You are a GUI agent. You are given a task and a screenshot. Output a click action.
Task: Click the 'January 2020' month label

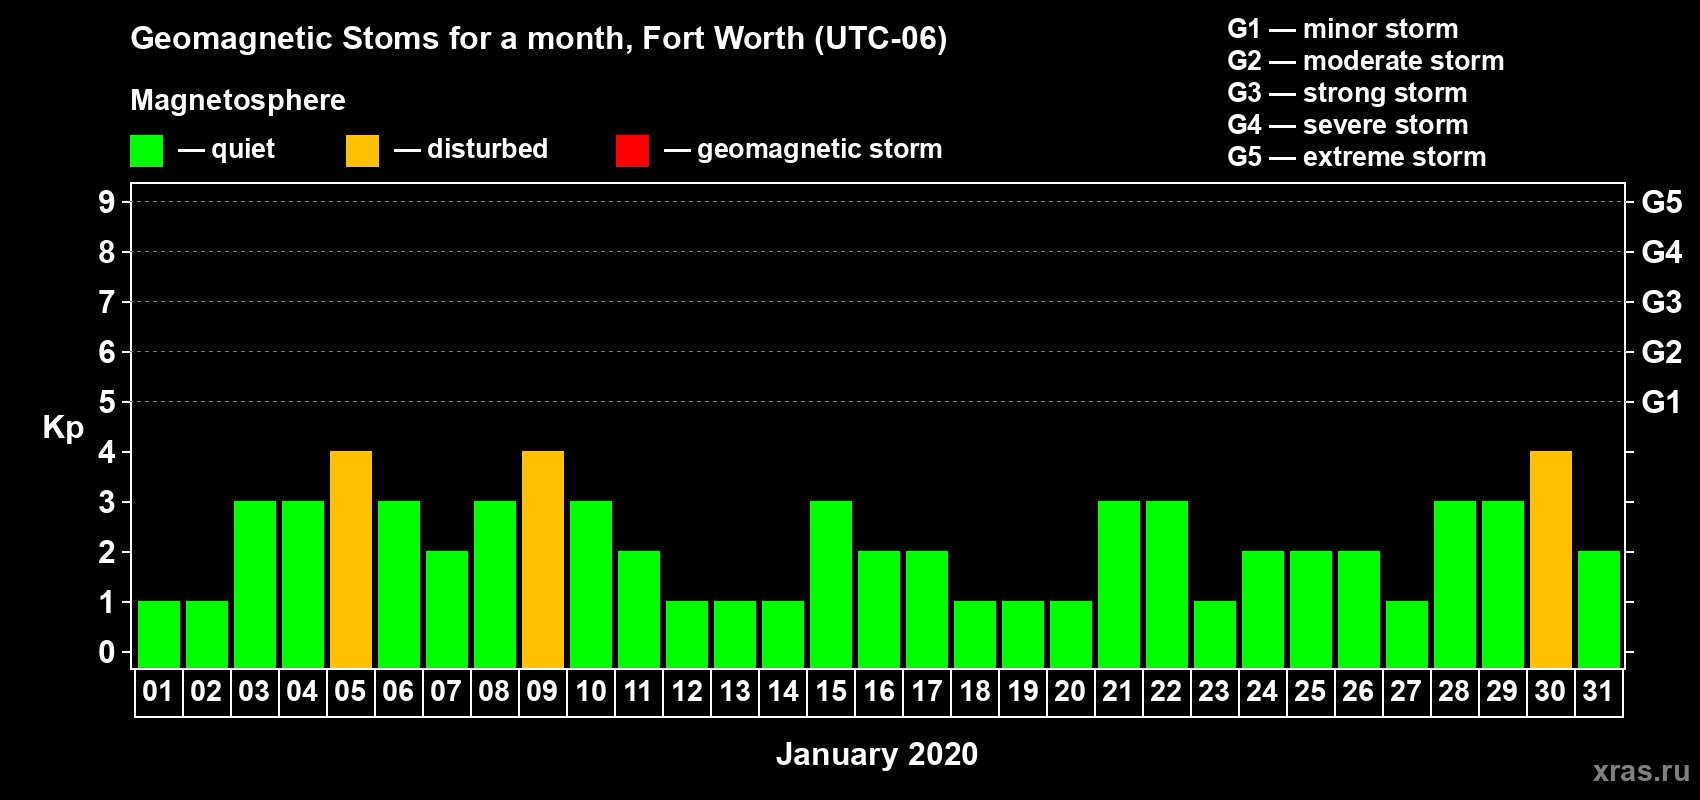pos(877,754)
